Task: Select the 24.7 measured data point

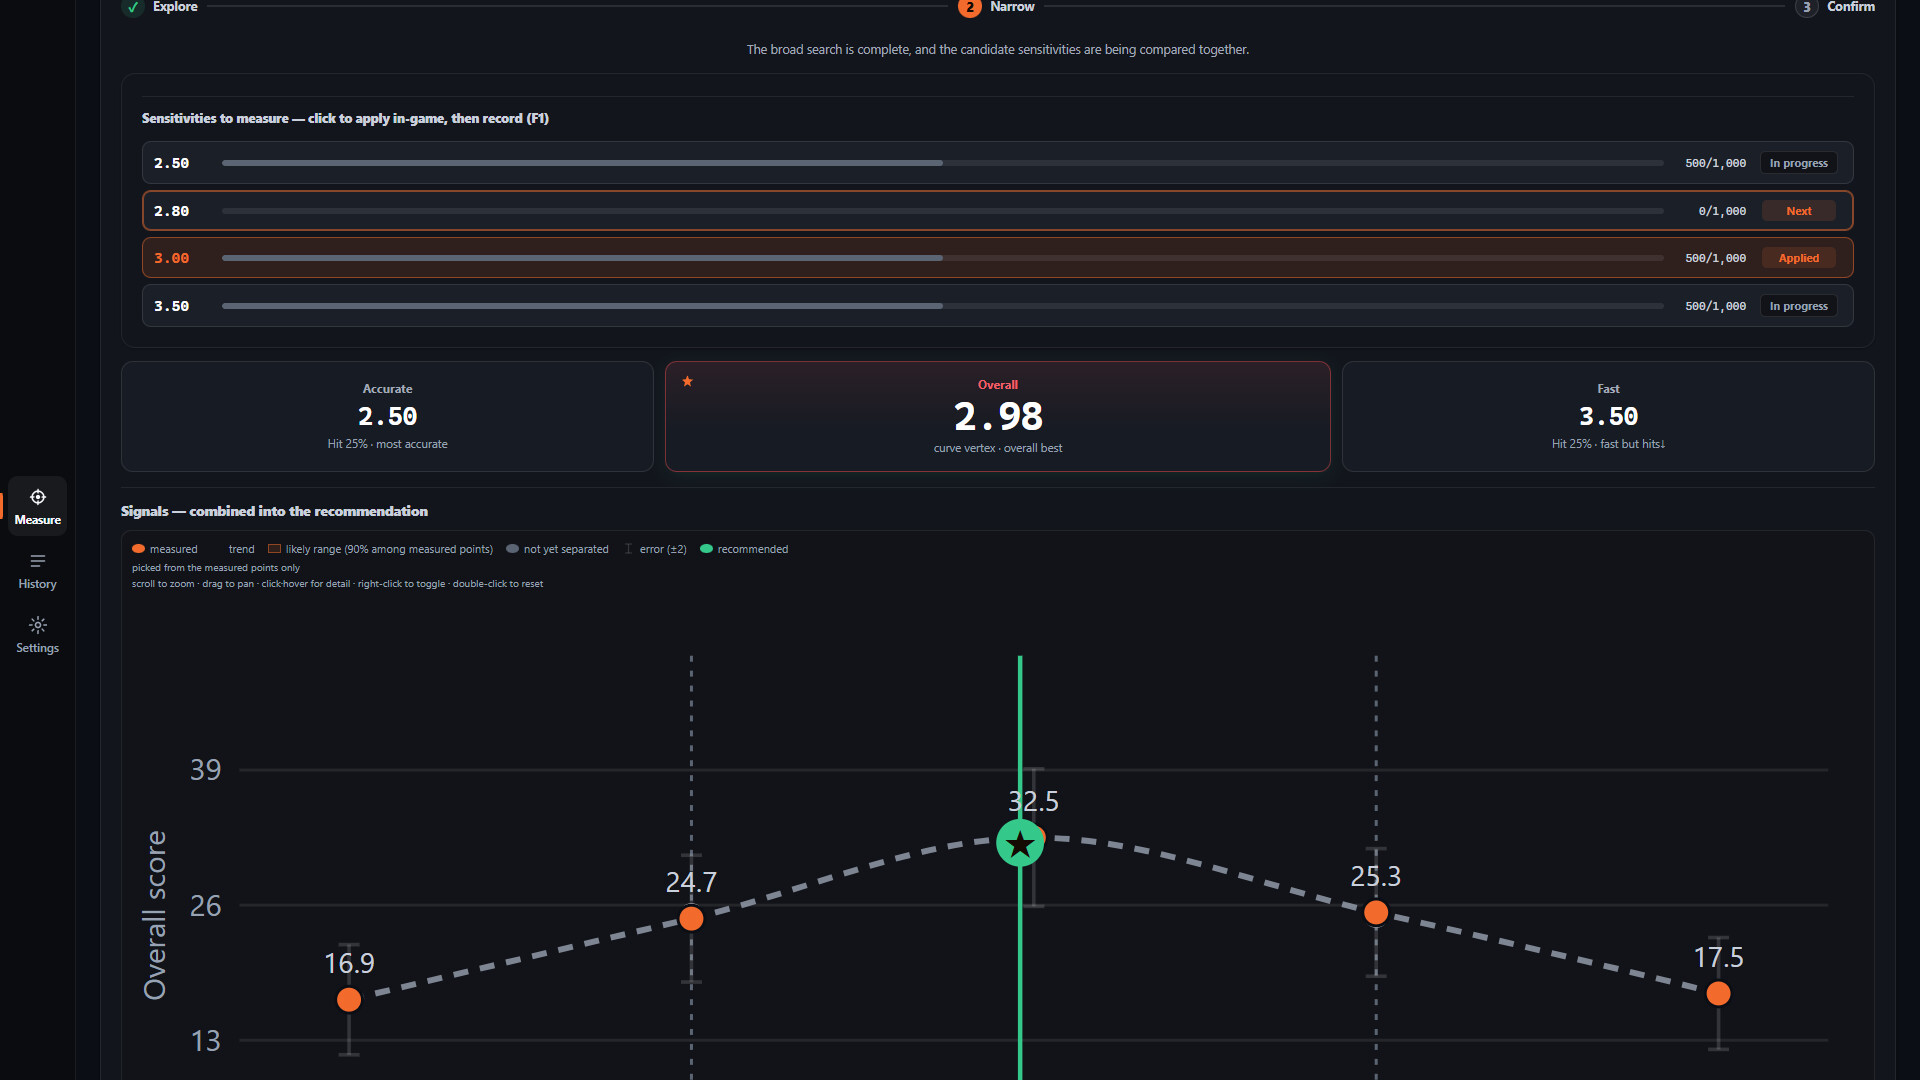Action: 691,918
